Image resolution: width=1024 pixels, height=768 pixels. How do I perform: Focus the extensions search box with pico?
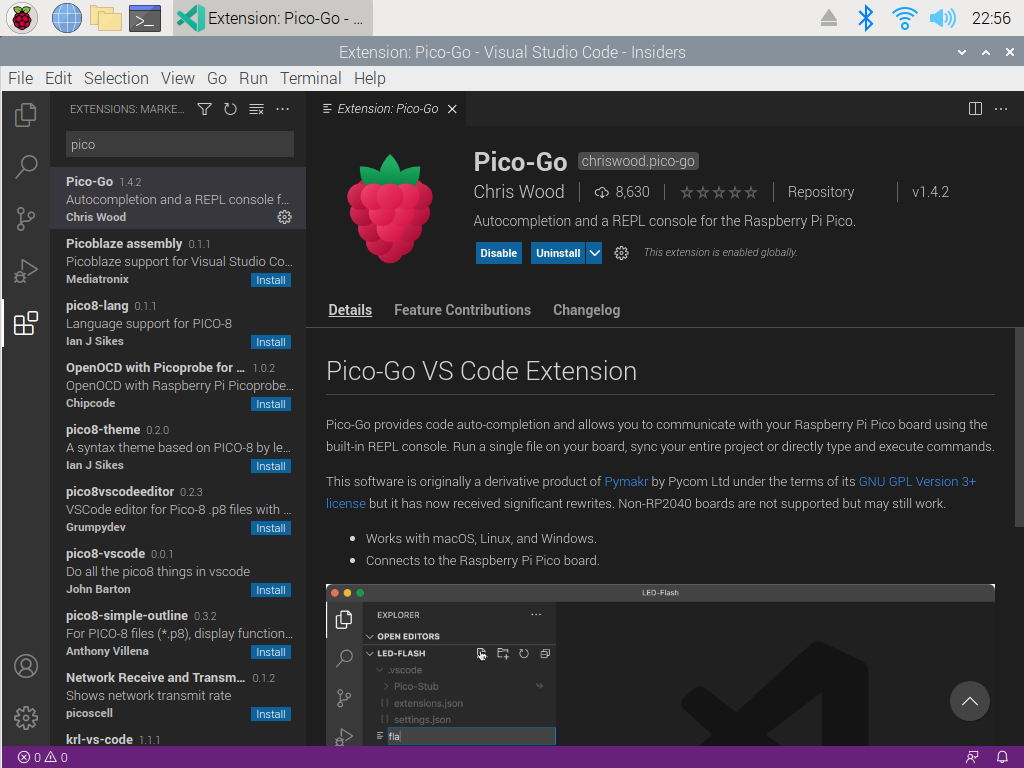(180, 144)
